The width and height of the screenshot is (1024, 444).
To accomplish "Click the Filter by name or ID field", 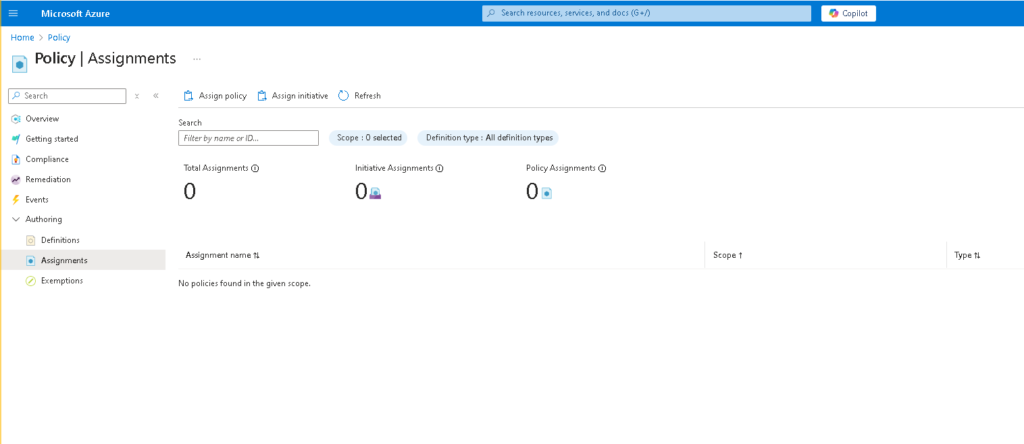I will 248,138.
